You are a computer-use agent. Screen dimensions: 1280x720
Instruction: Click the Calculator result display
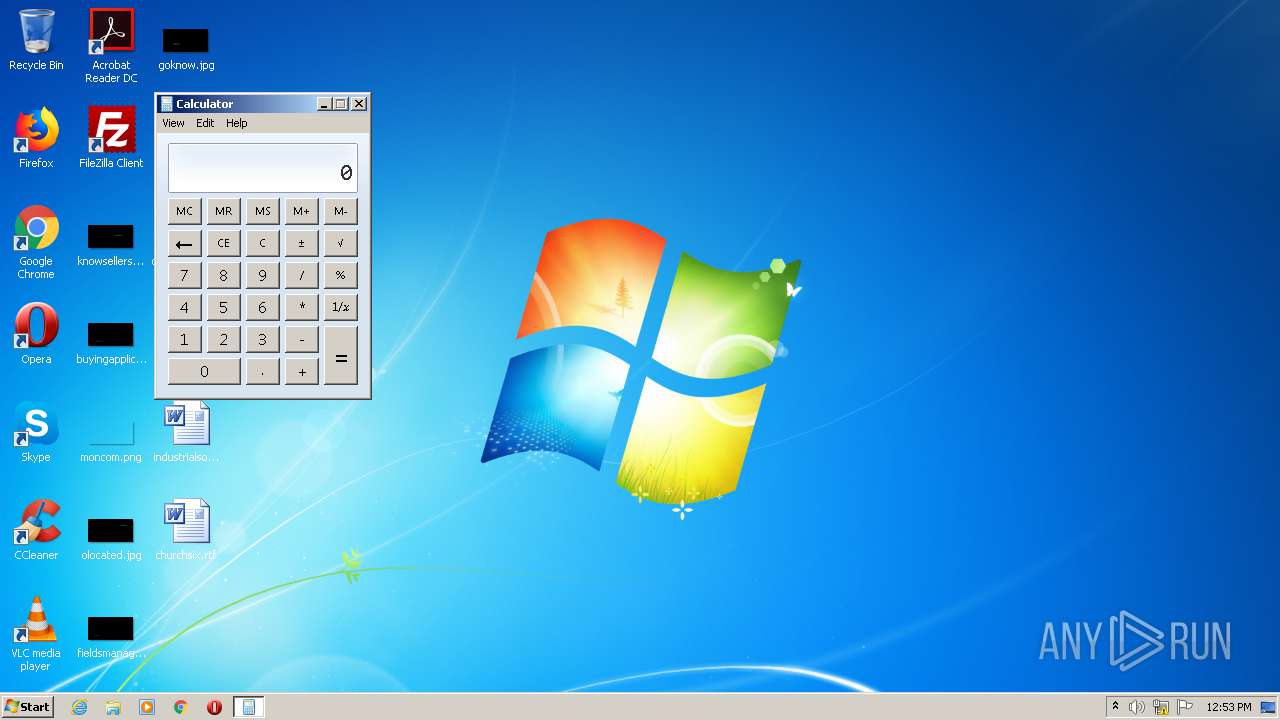pyautogui.click(x=262, y=167)
